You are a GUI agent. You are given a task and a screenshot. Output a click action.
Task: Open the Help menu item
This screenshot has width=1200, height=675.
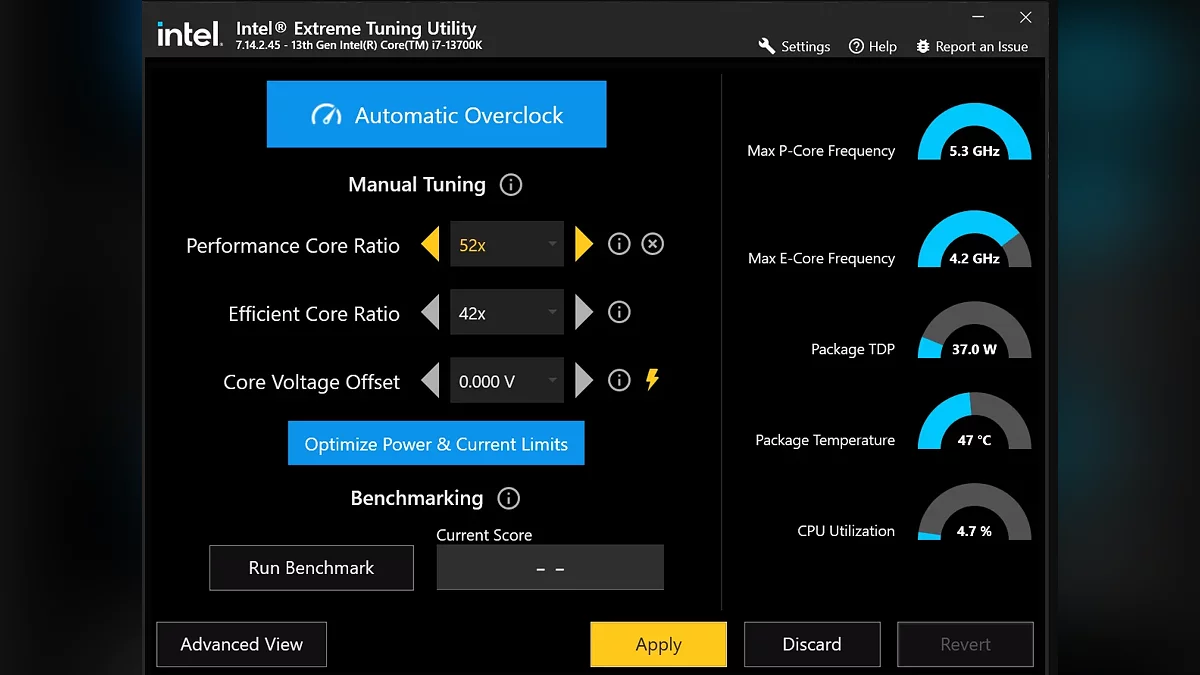click(872, 47)
